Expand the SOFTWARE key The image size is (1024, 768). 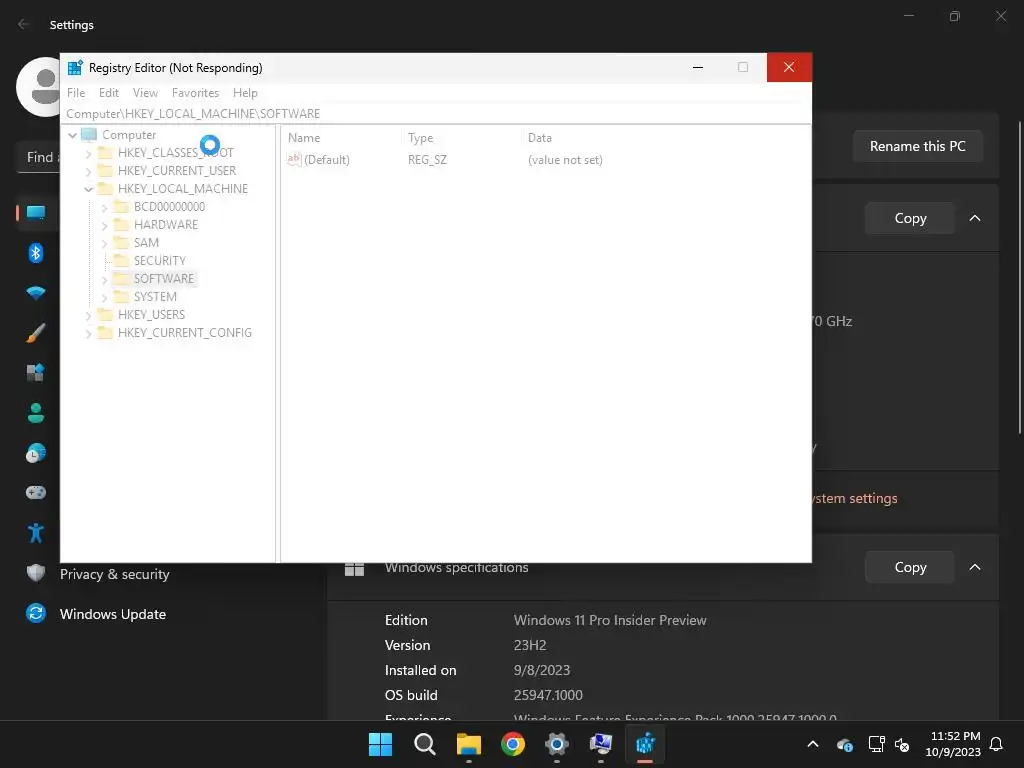pyautogui.click(x=104, y=280)
